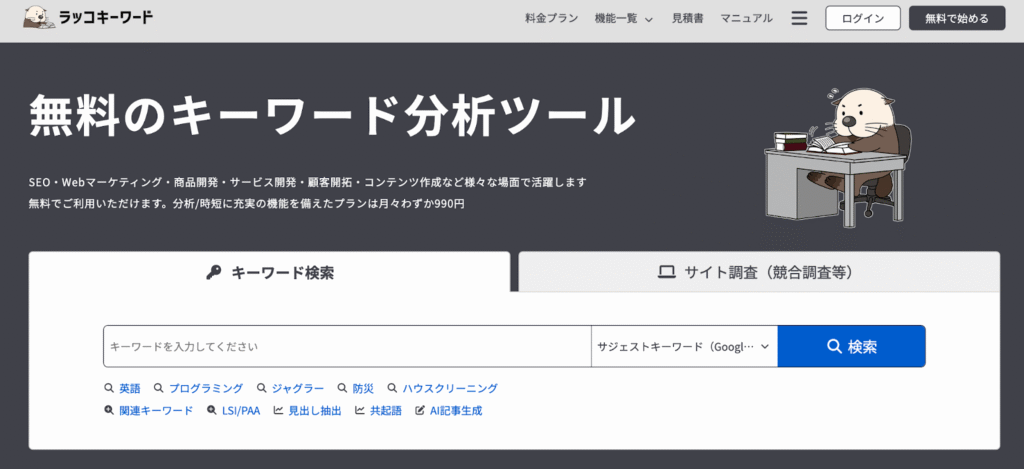Click the line beginning SEO・Webマーケティング
Screen dimensions: 1024x469
pyautogui.click(x=308, y=182)
